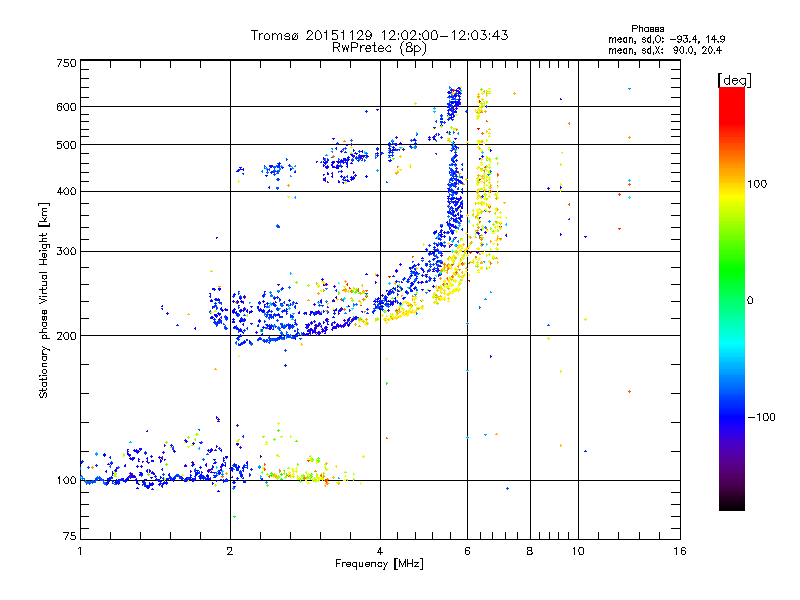800x600 pixels.
Task: Click the plot title 'Tromsø 20151129 12:02:00-12:03:43'
Action: click(379, 35)
